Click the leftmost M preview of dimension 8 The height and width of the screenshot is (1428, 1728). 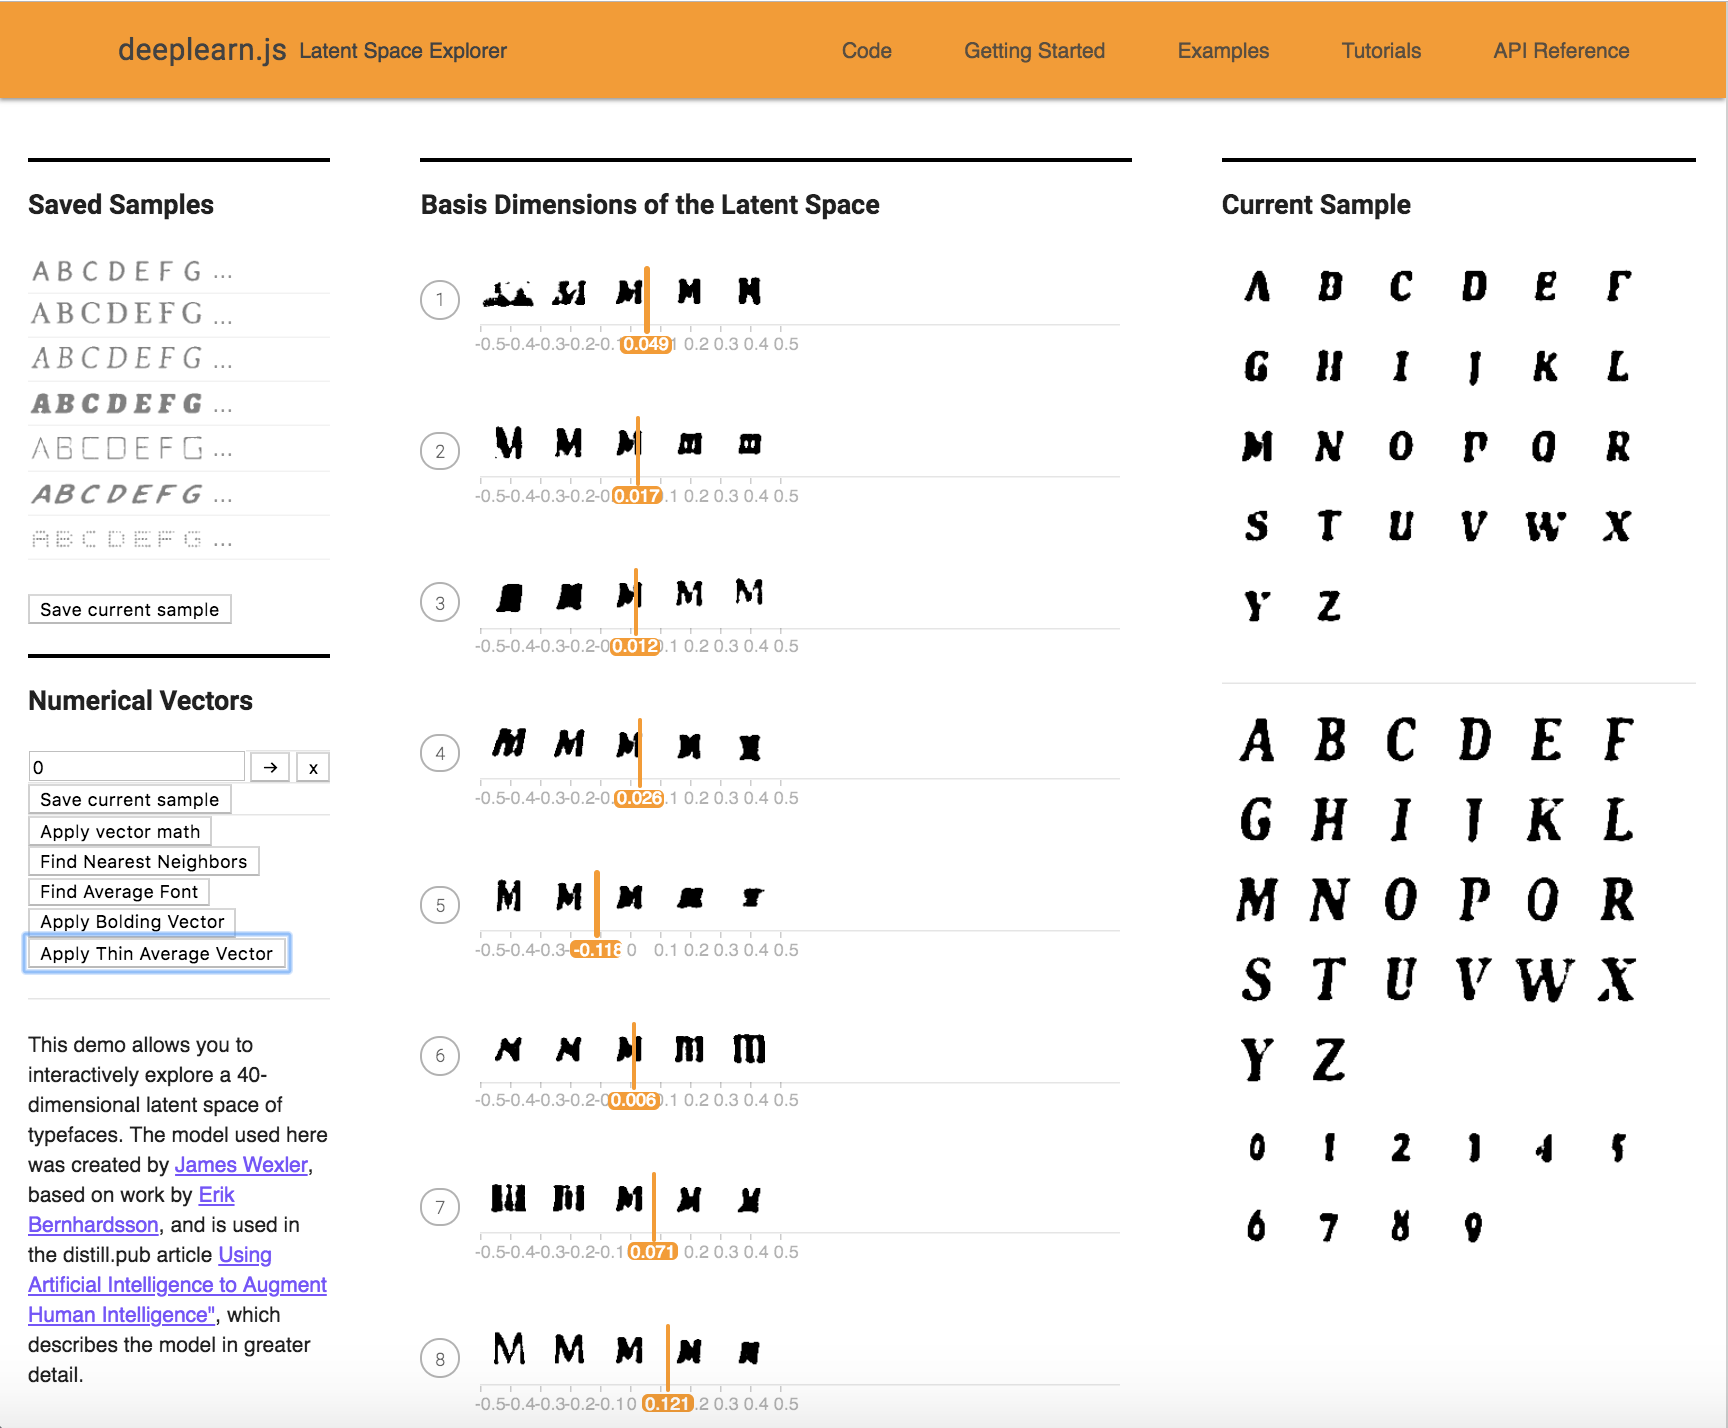point(509,1349)
